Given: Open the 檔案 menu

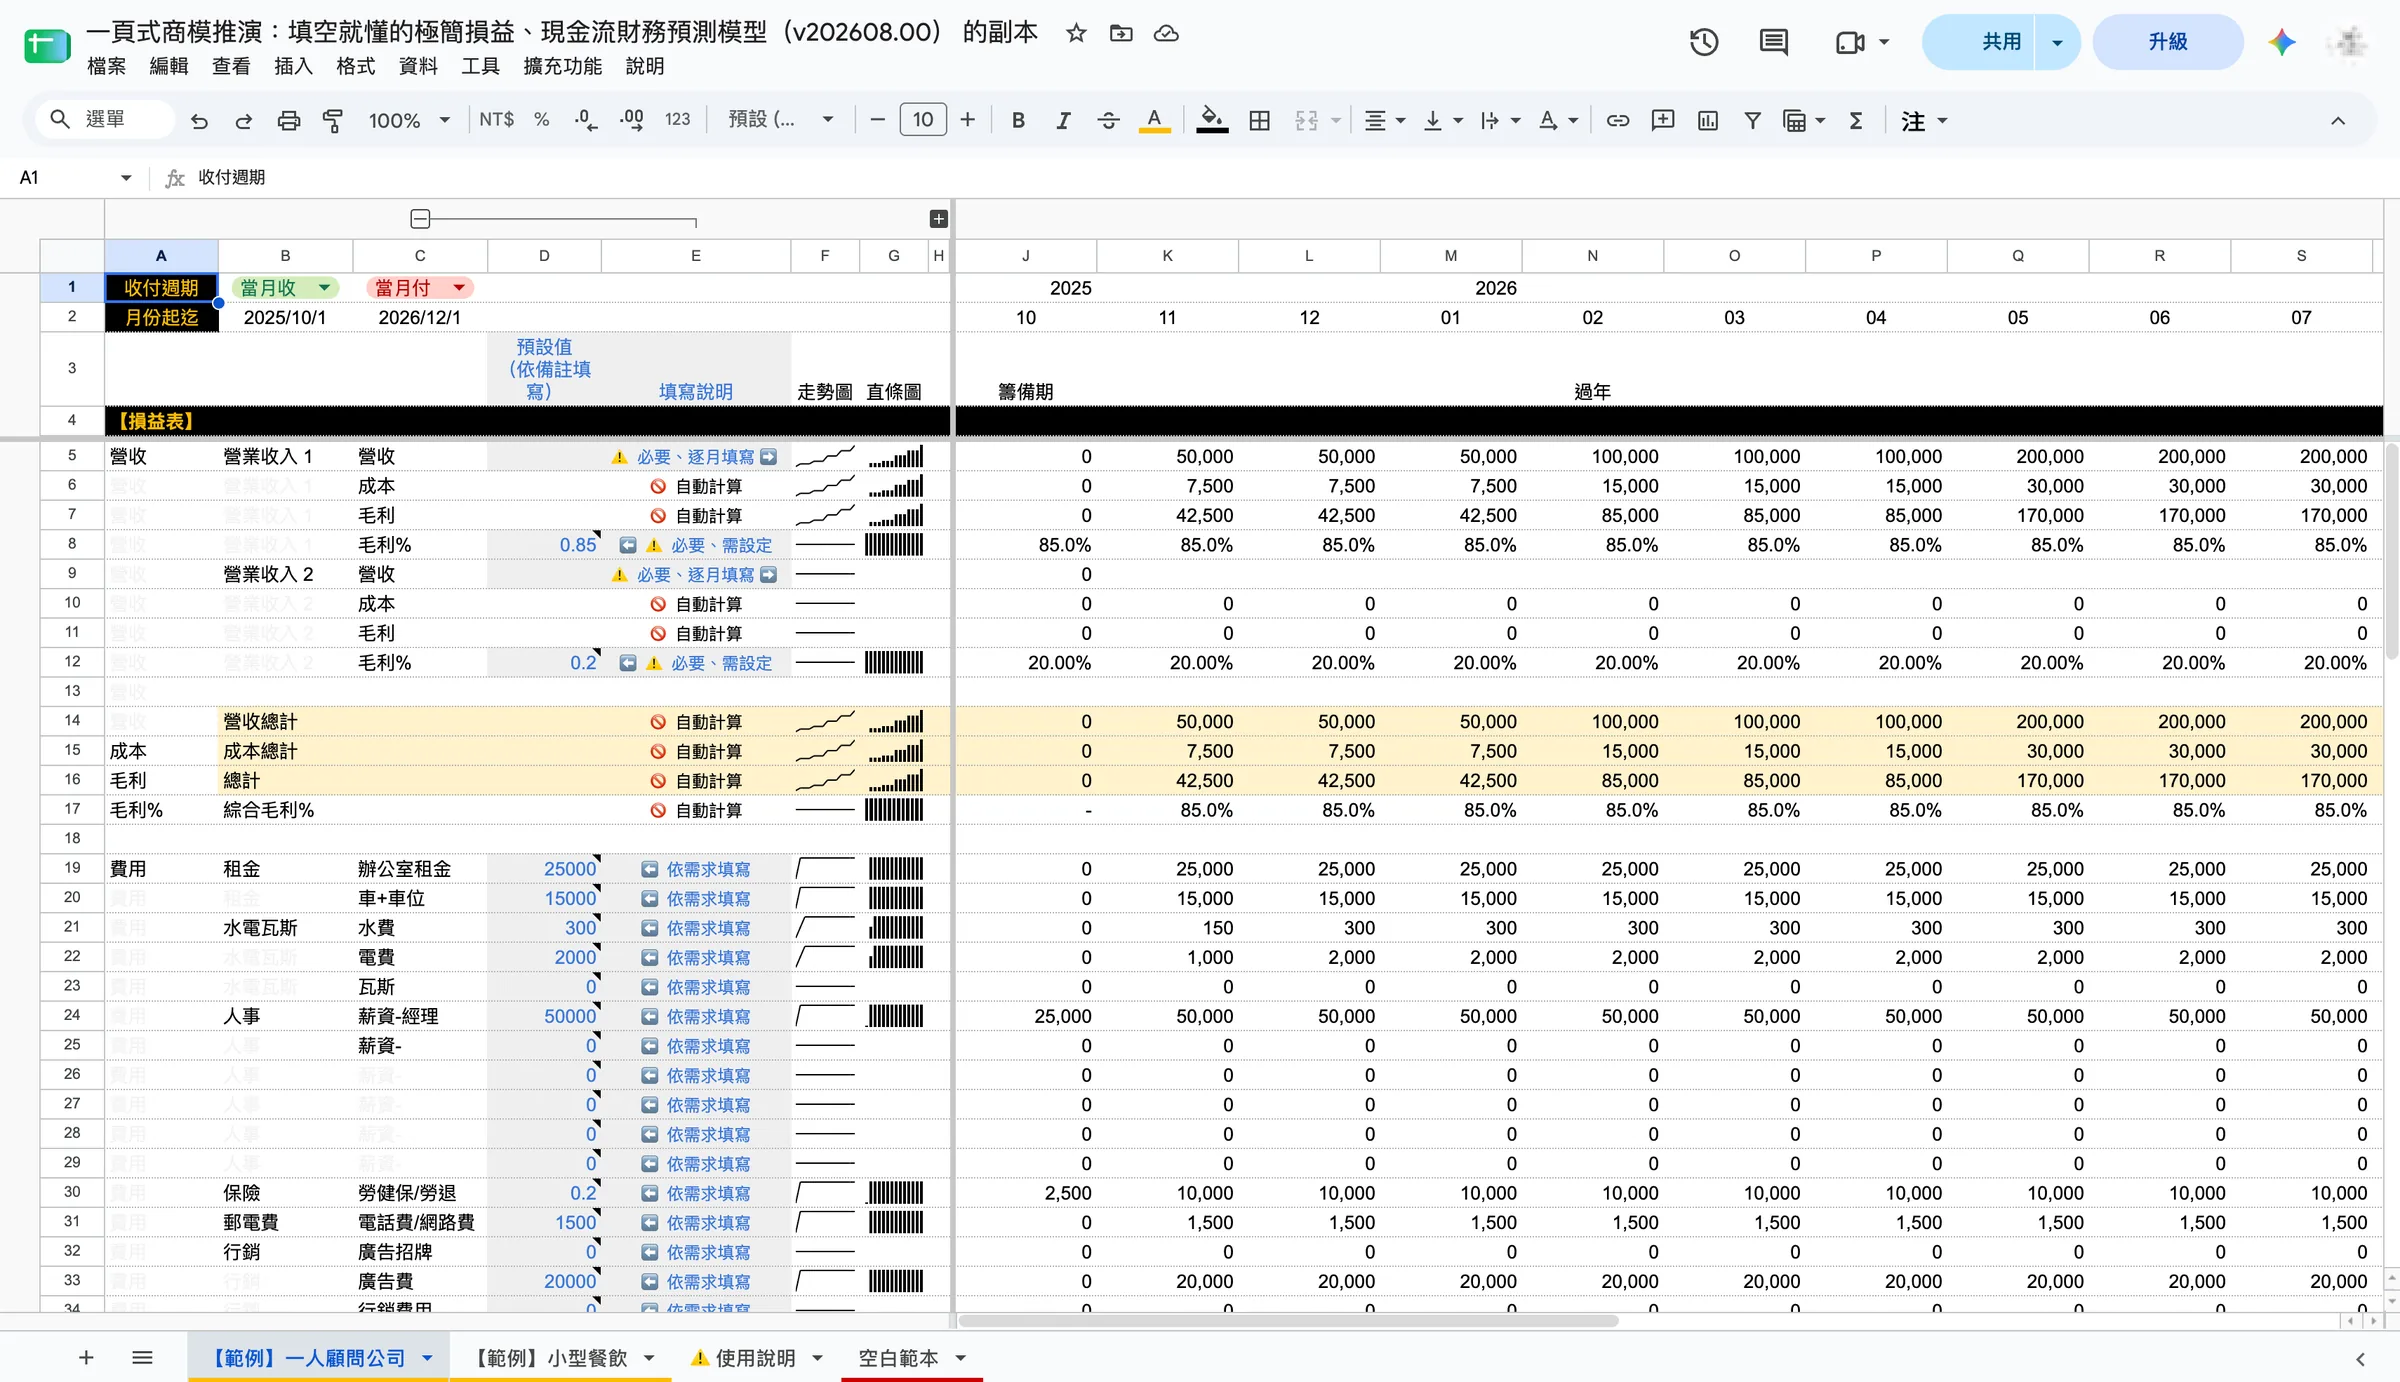Looking at the screenshot, I should [x=106, y=66].
